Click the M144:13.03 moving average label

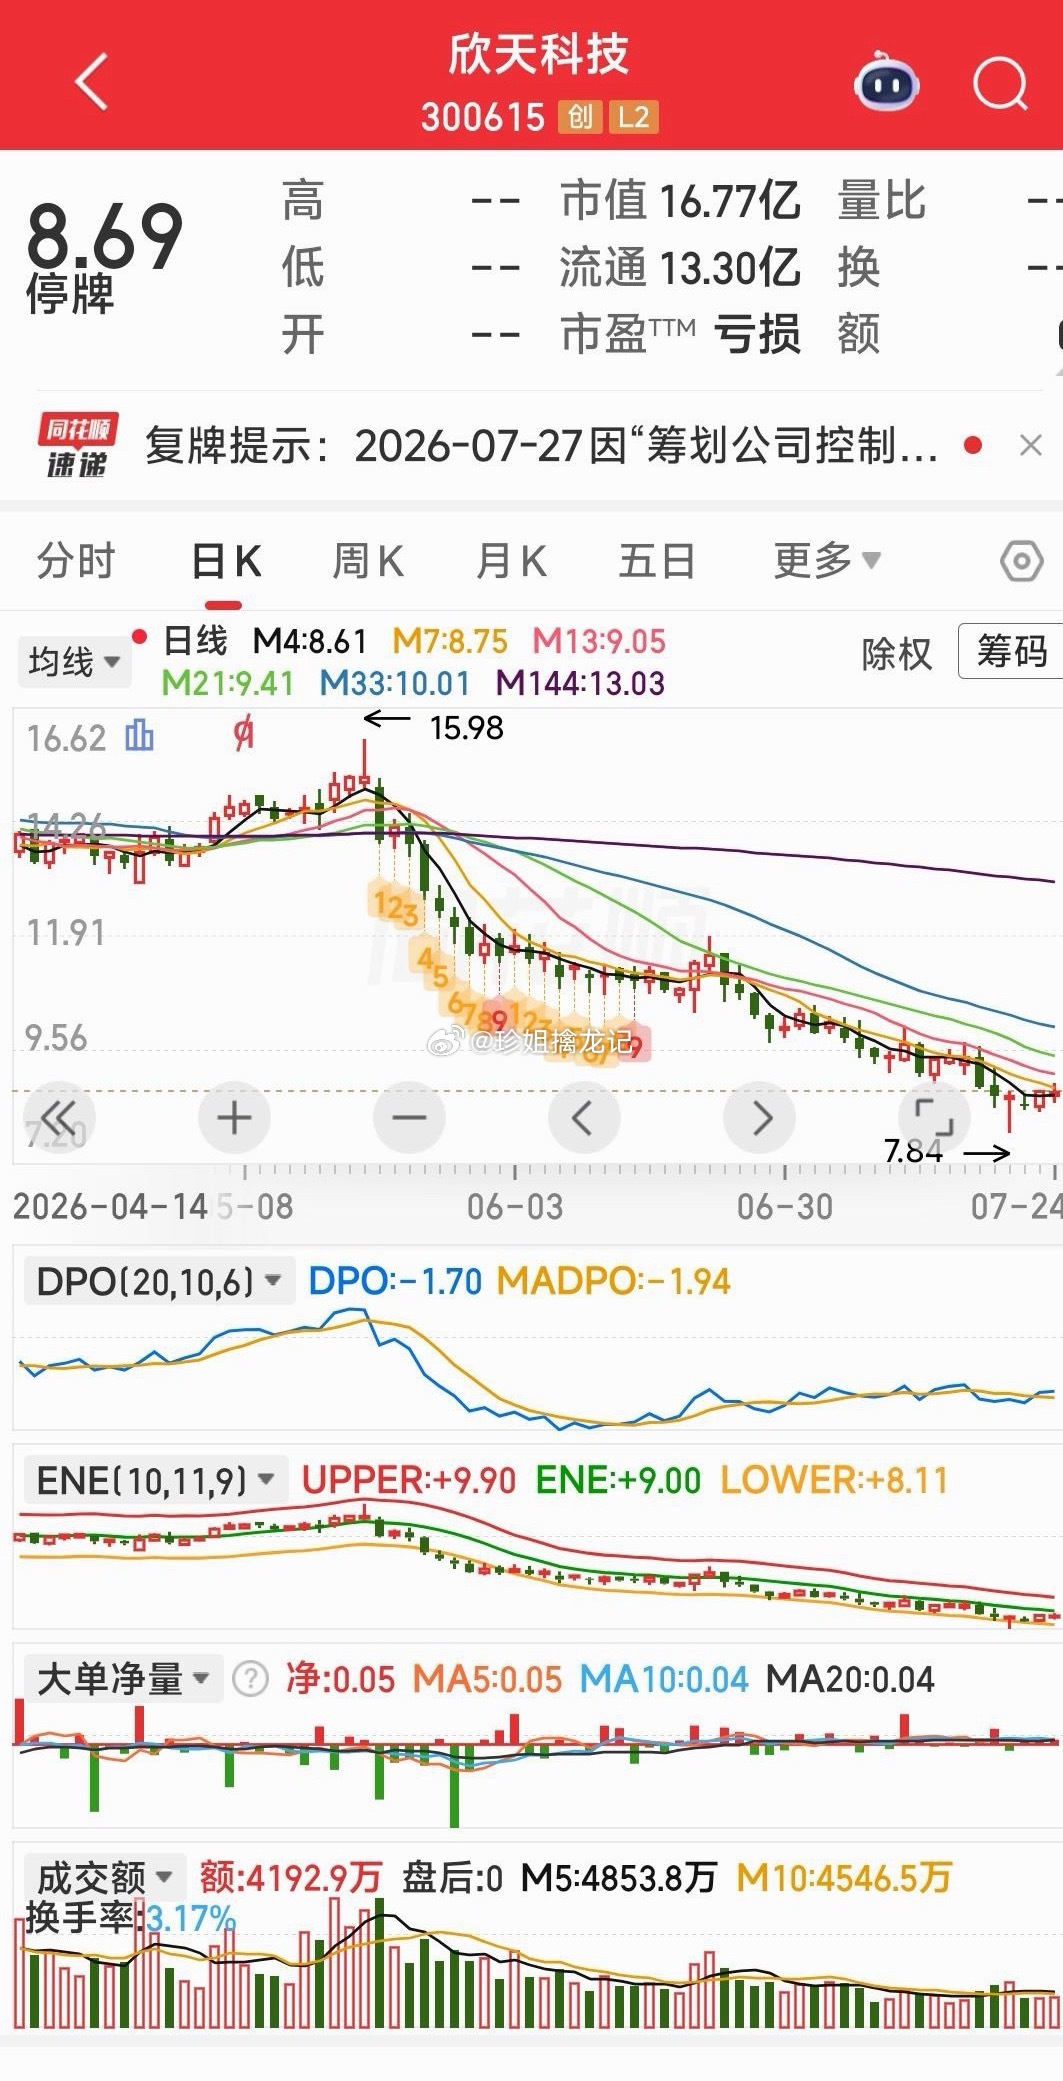coord(581,683)
